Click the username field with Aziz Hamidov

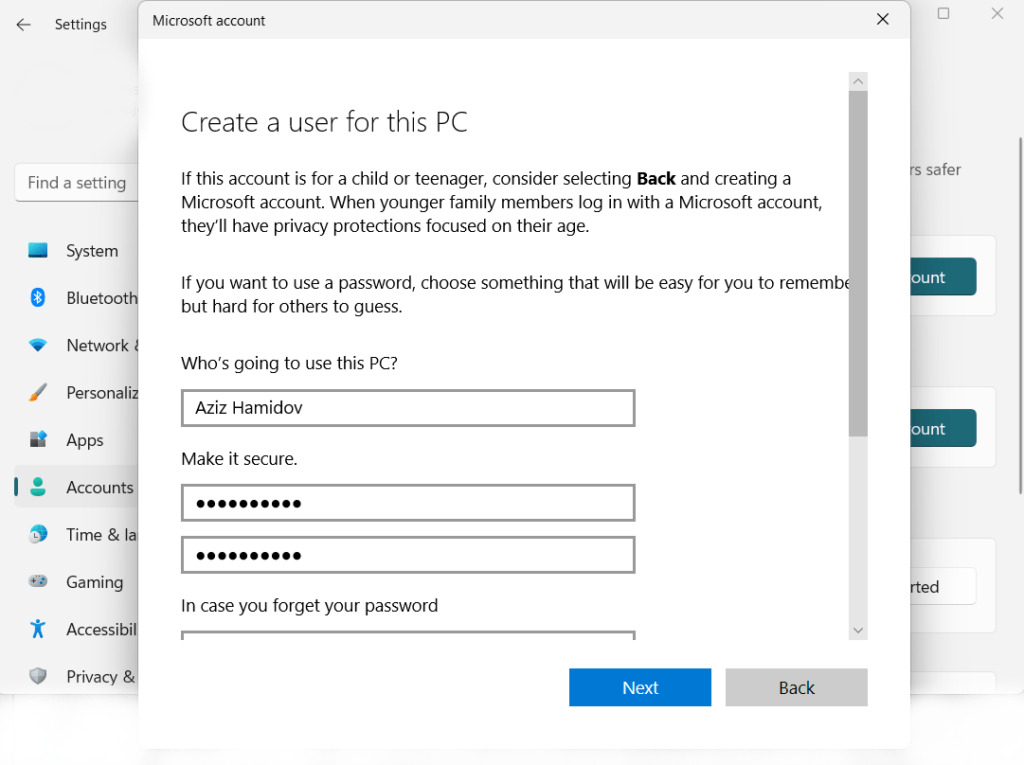[408, 408]
